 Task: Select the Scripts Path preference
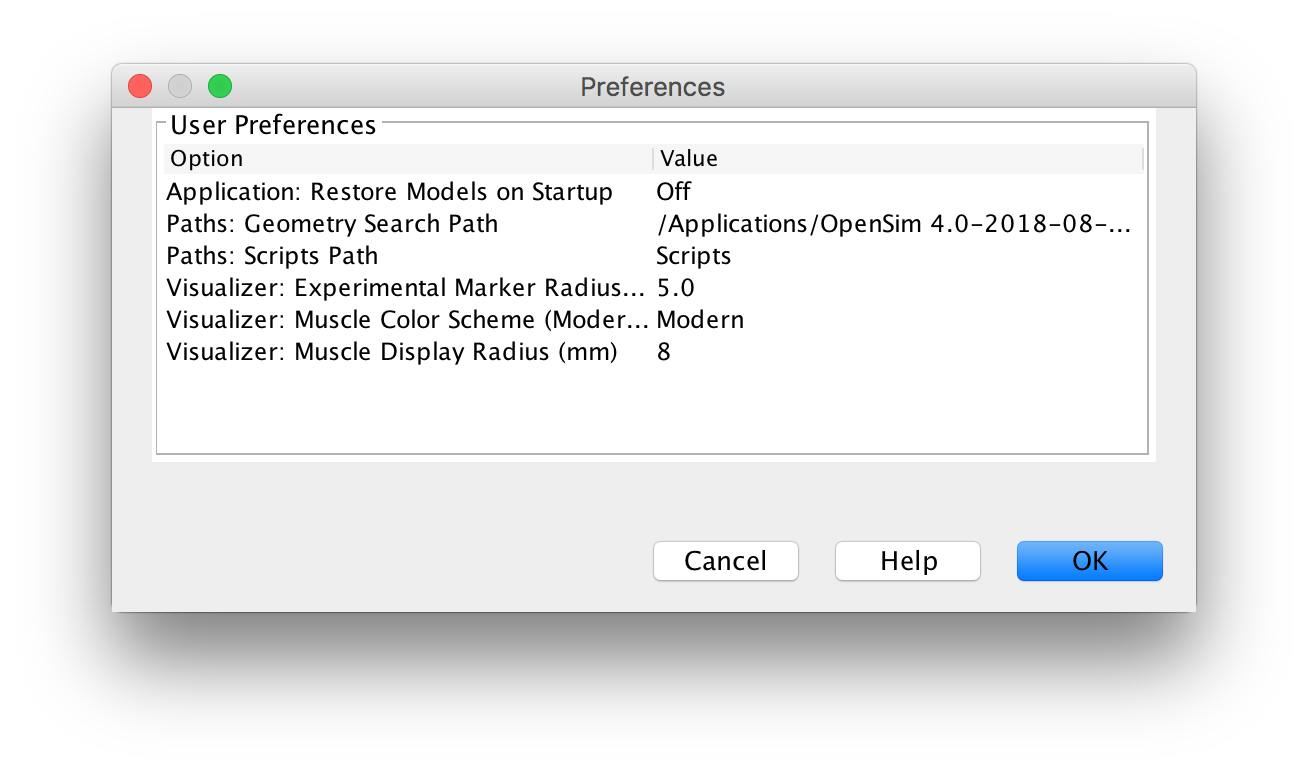coord(272,255)
